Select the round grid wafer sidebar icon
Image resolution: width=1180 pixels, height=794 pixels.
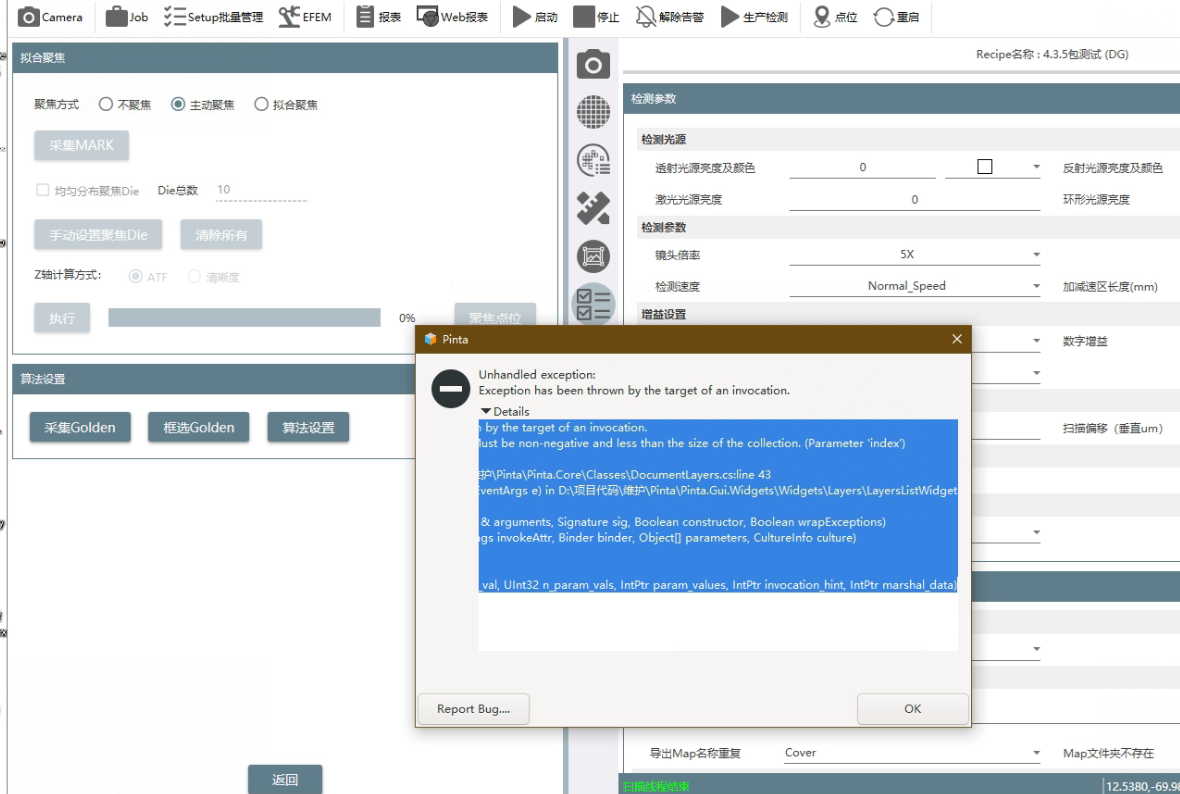pos(594,112)
